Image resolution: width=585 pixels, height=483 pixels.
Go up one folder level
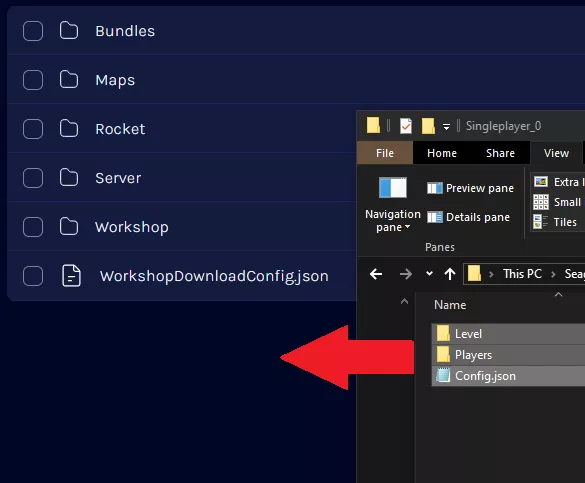[x=450, y=274]
